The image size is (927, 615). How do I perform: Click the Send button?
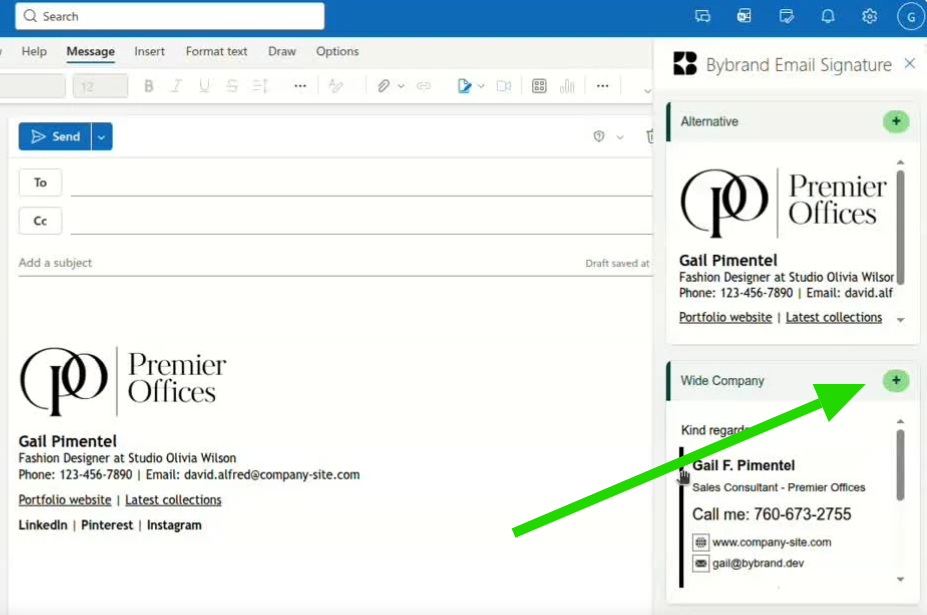[55, 137]
